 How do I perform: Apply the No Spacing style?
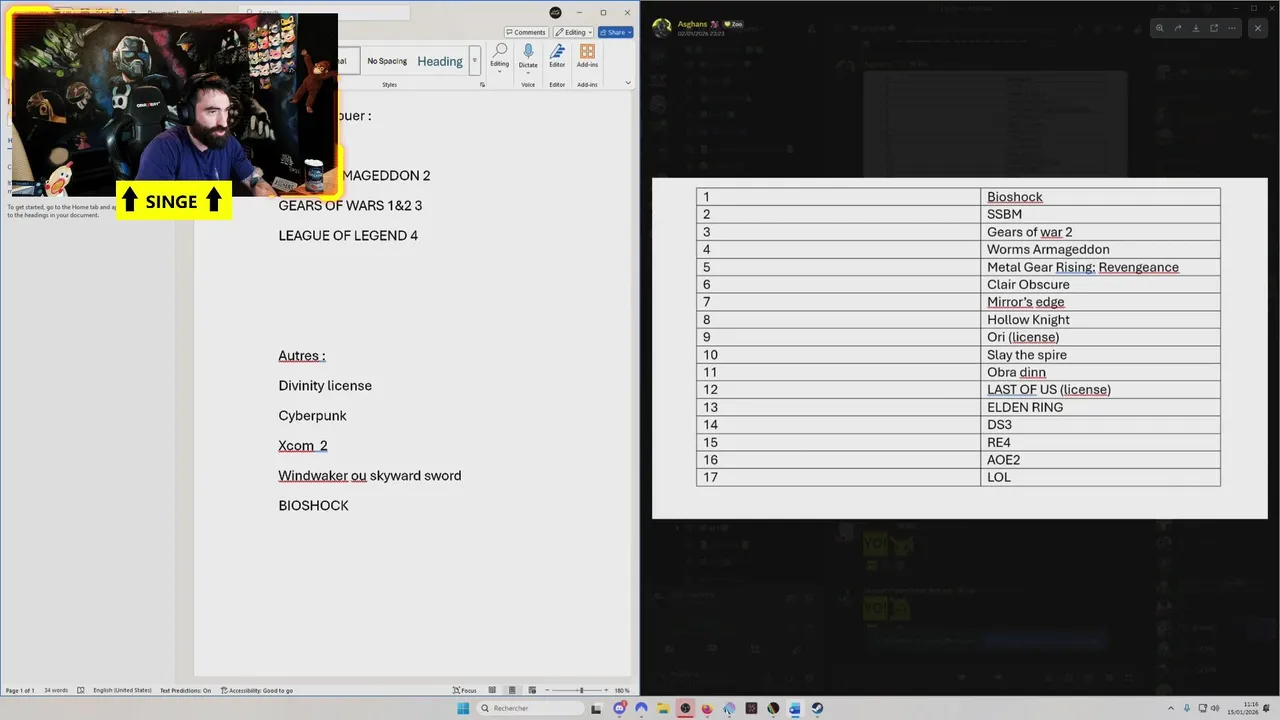[387, 61]
